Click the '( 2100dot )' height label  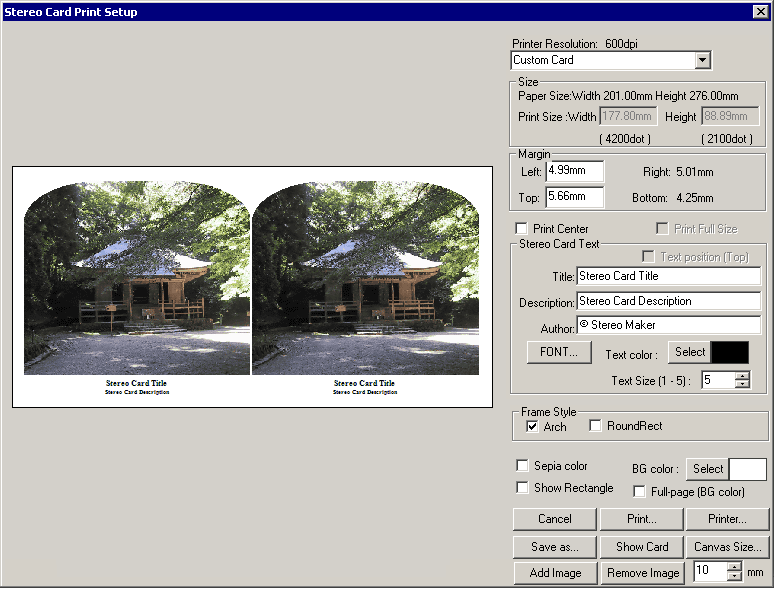727,139
